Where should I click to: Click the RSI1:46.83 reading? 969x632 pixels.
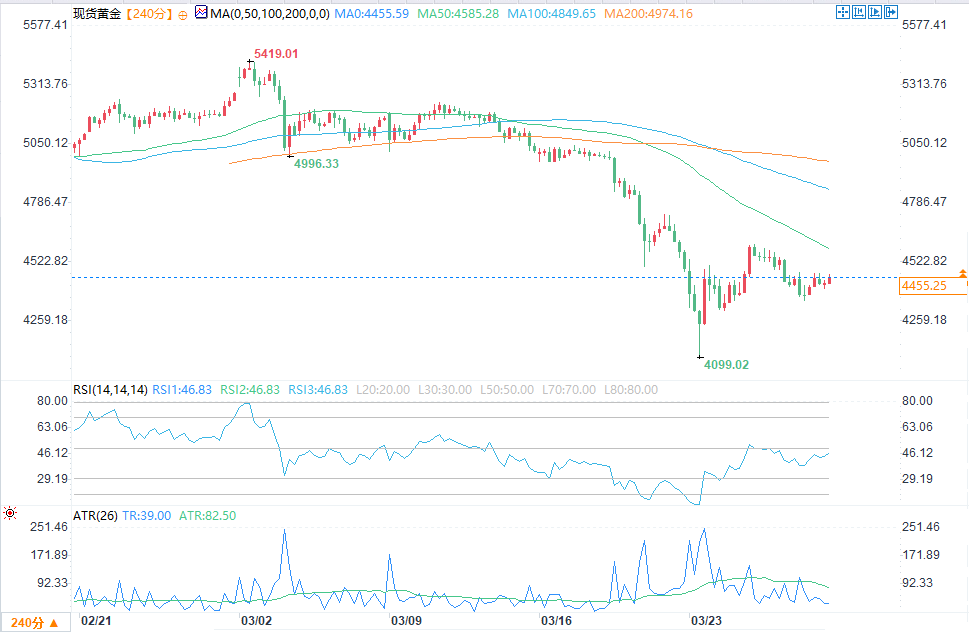click(182, 390)
